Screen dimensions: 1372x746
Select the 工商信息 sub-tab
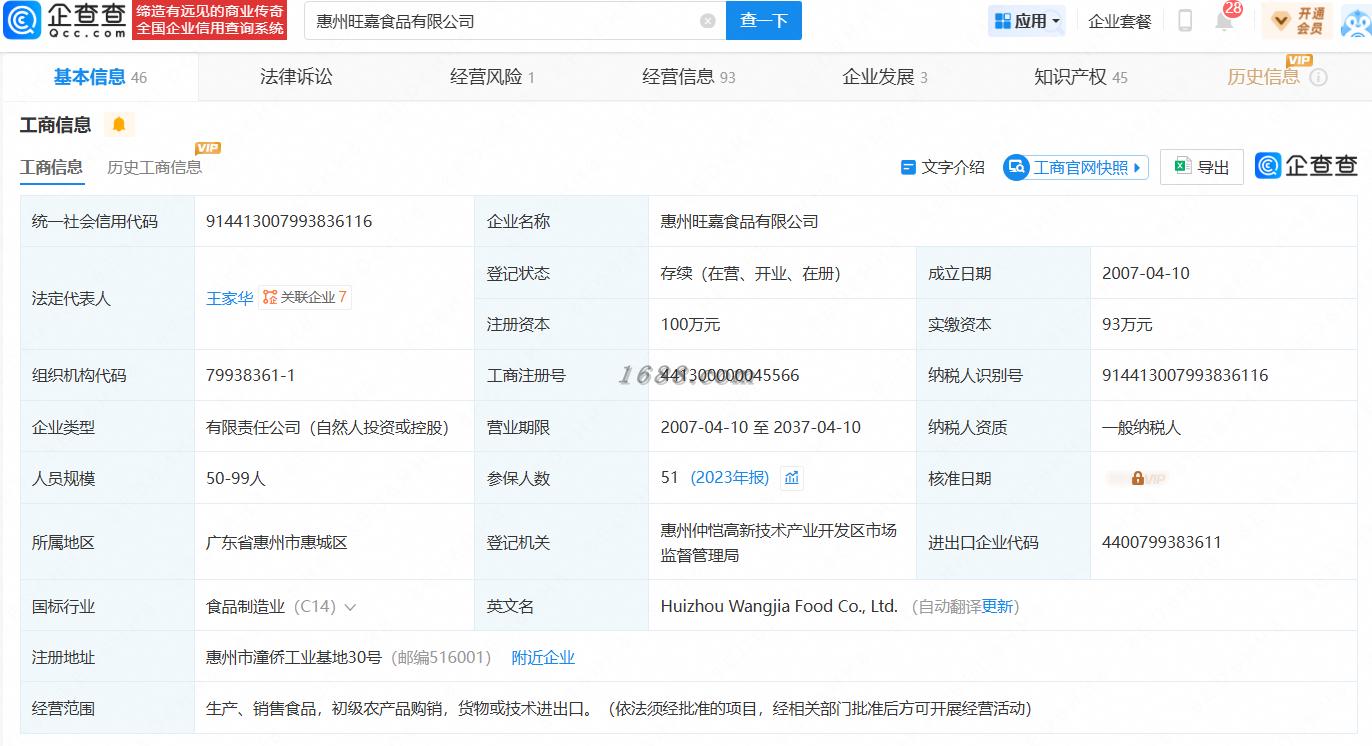point(51,167)
